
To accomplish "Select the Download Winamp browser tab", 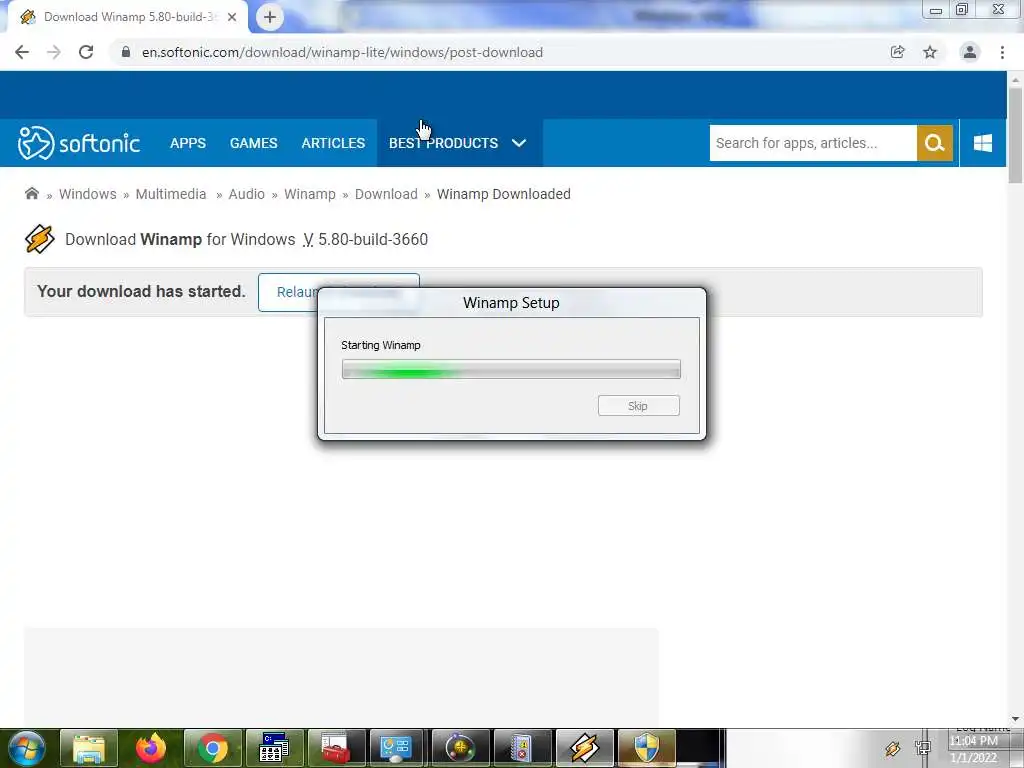I will (x=128, y=17).
